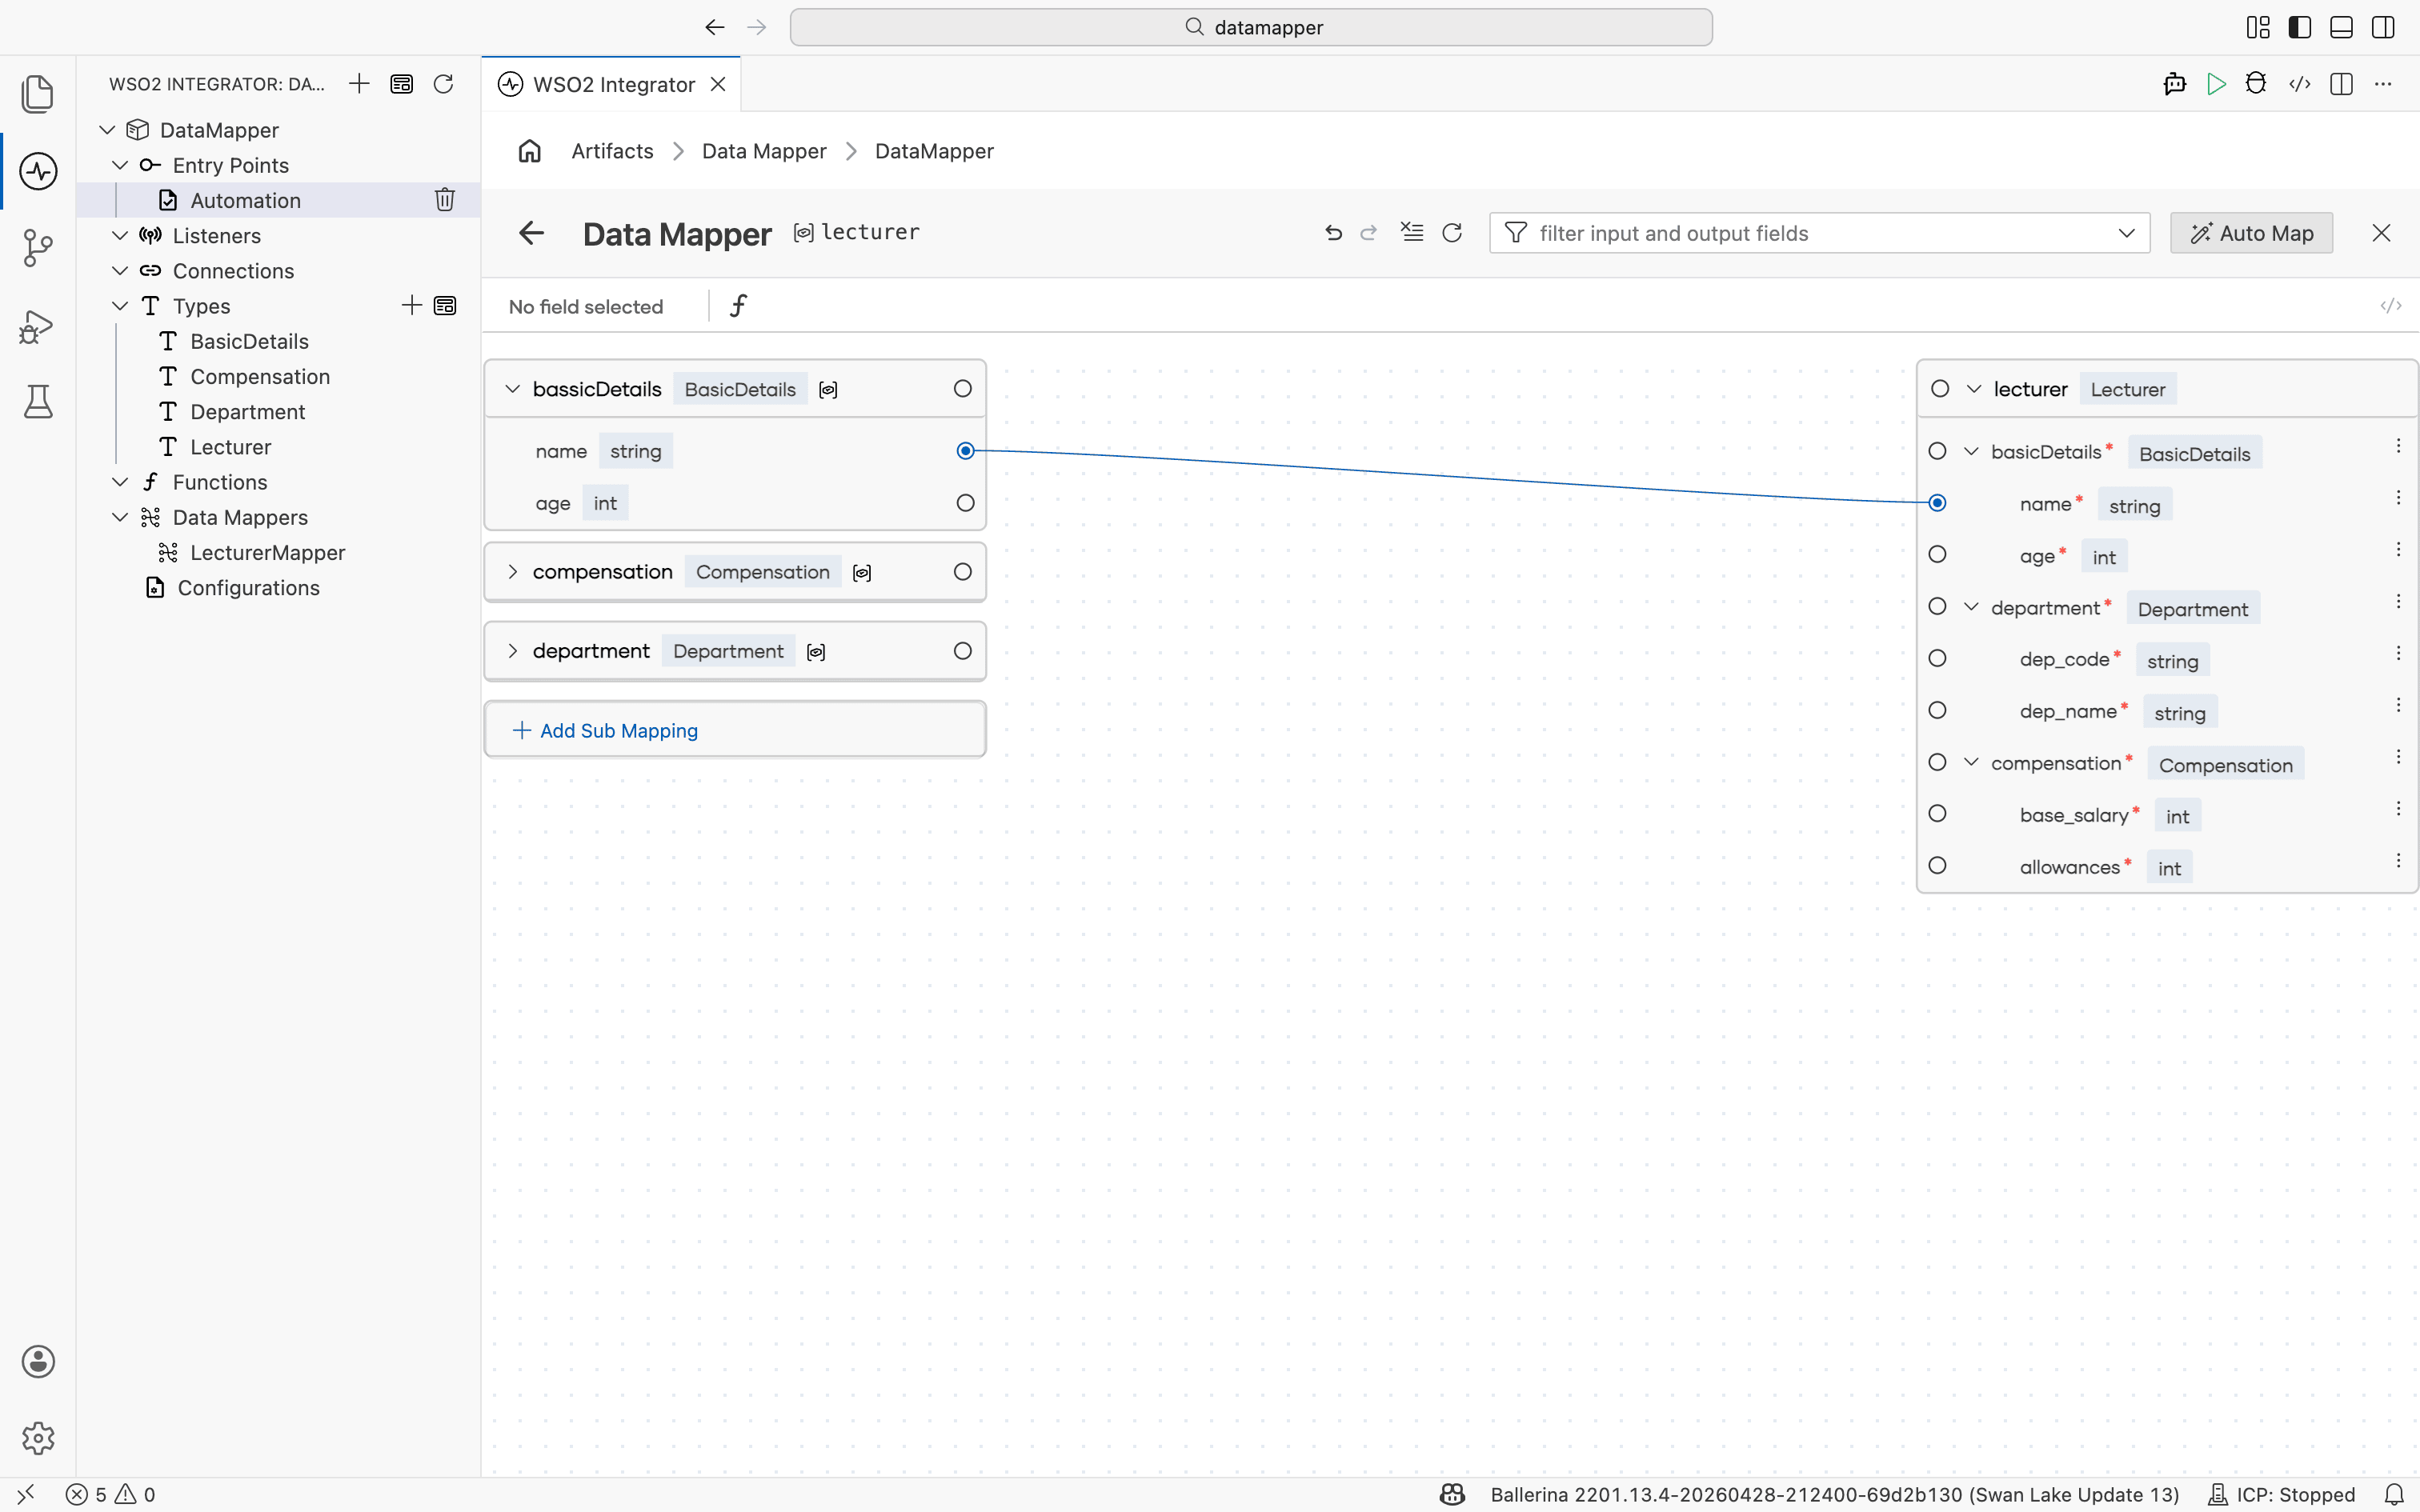Open errors and warnings count in status bar

tap(111, 1494)
